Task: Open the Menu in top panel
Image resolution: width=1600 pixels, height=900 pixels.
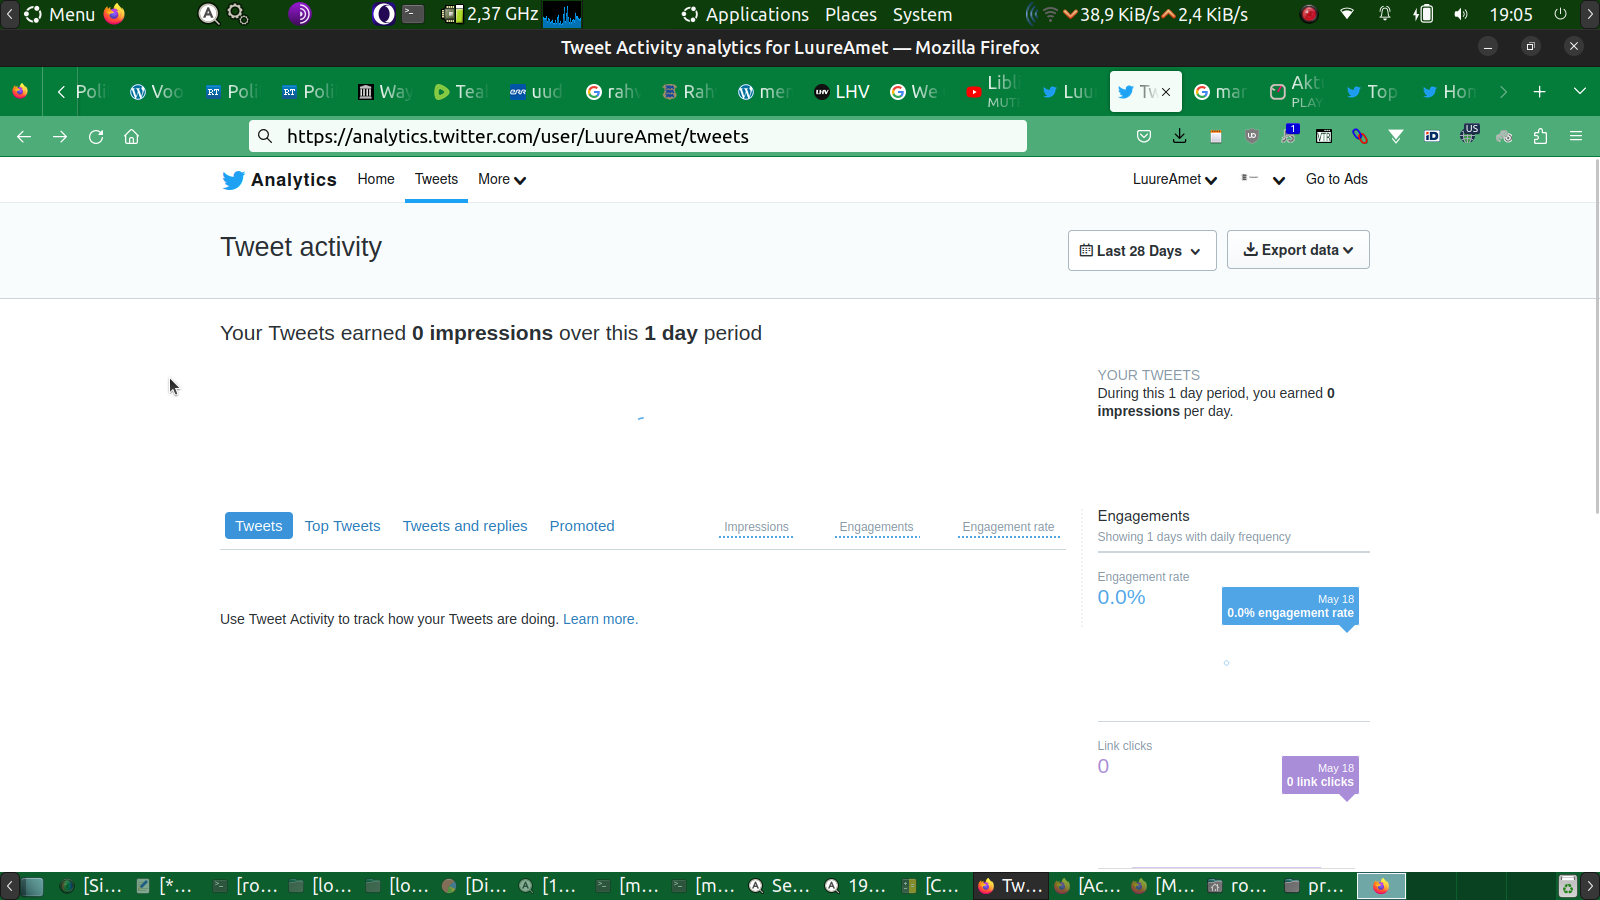Action: click(x=60, y=14)
